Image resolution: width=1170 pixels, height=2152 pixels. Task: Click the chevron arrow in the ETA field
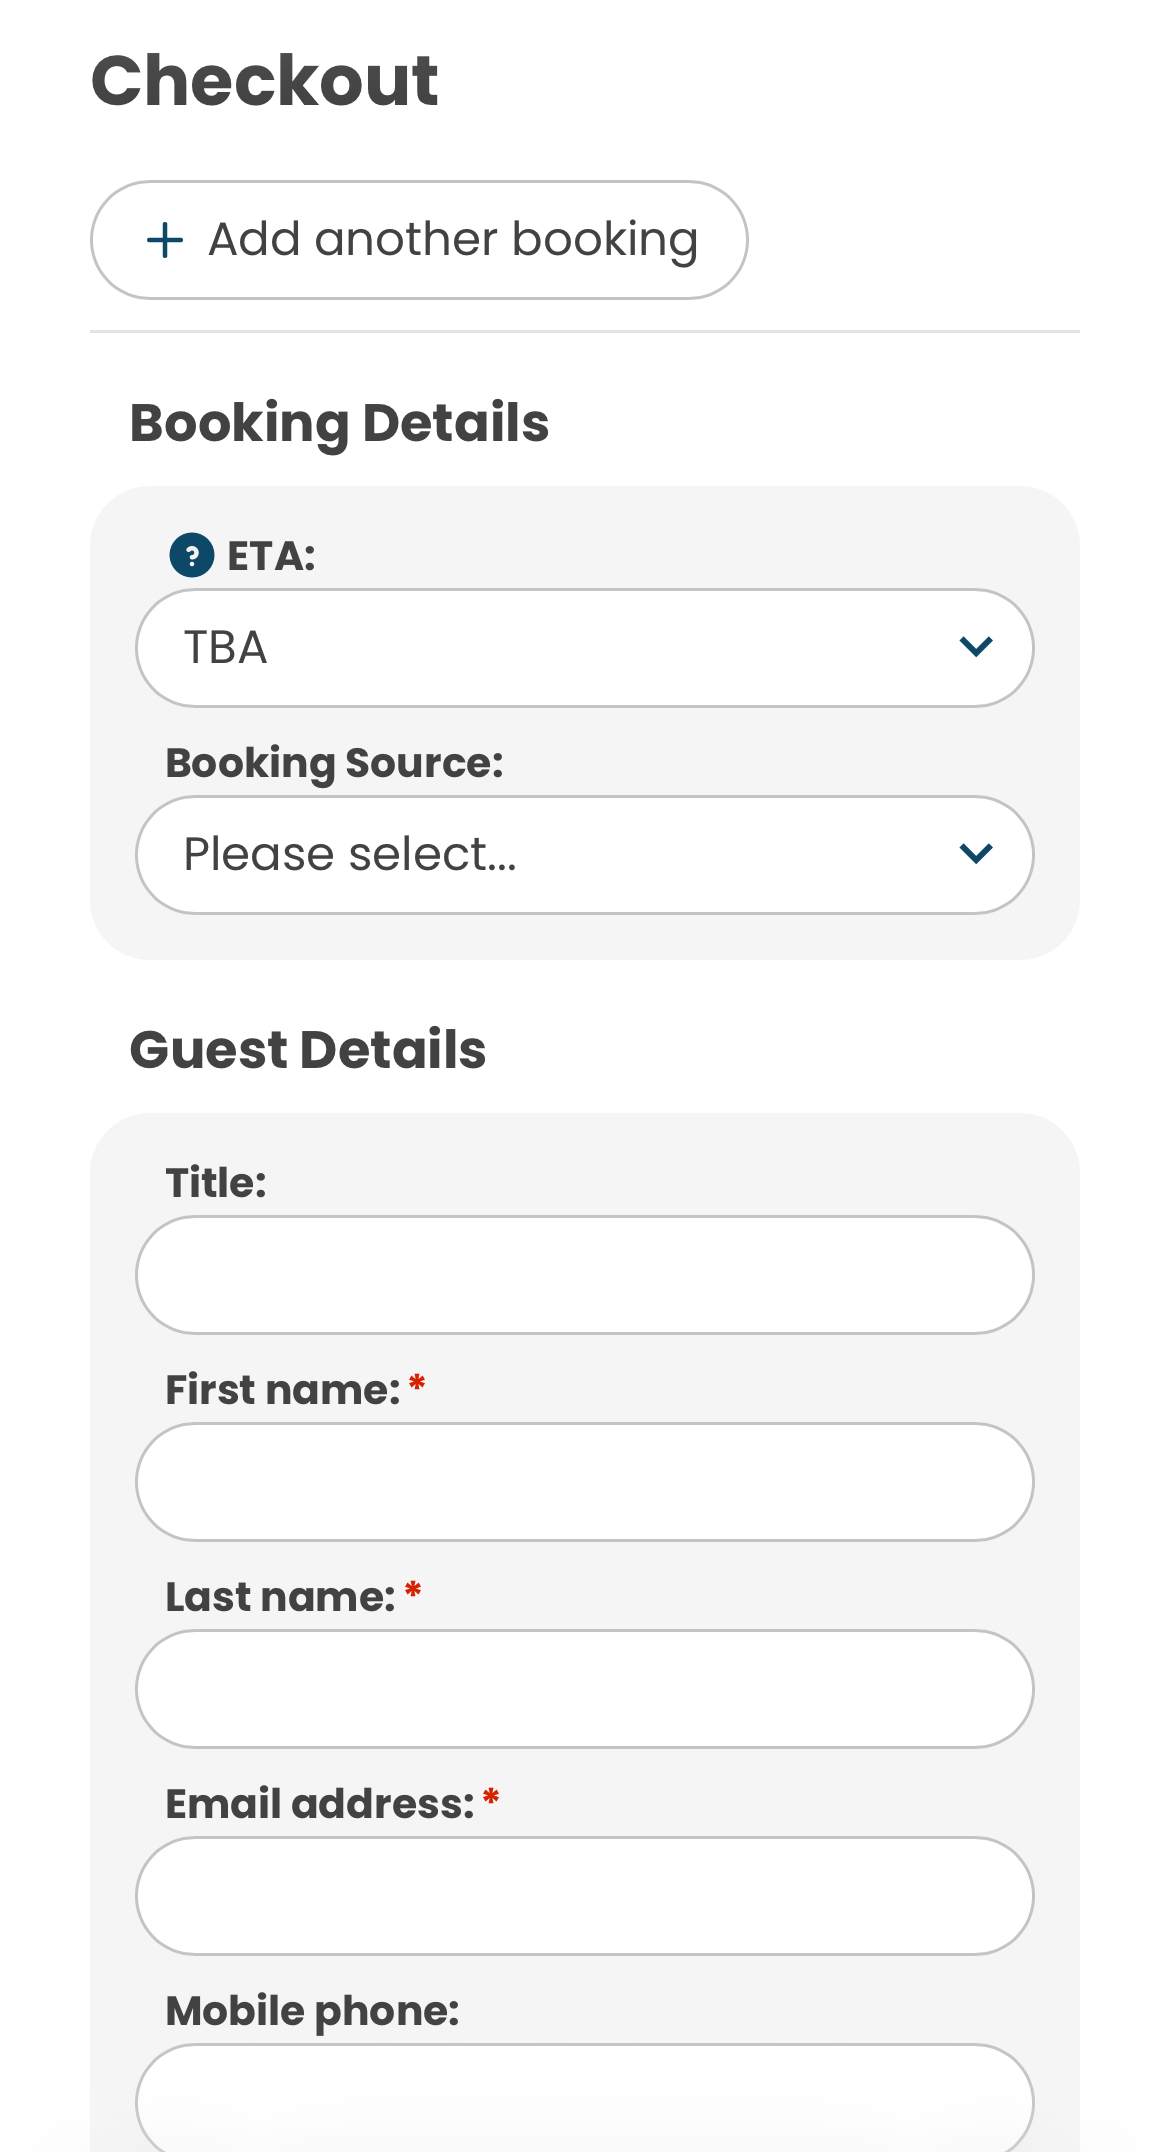click(975, 647)
